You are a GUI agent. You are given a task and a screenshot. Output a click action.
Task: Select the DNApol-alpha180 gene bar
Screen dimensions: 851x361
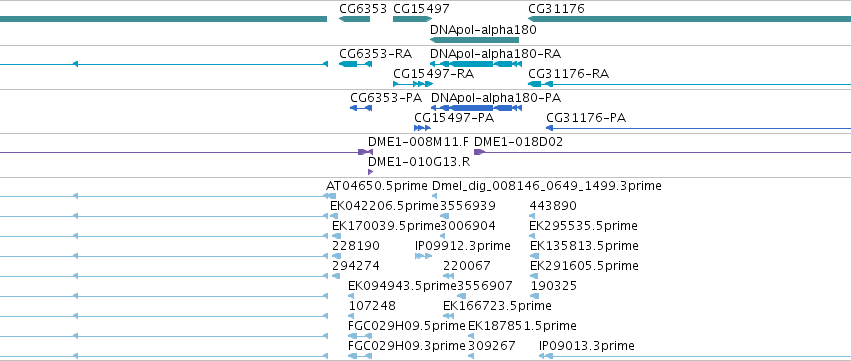[x=474, y=40]
